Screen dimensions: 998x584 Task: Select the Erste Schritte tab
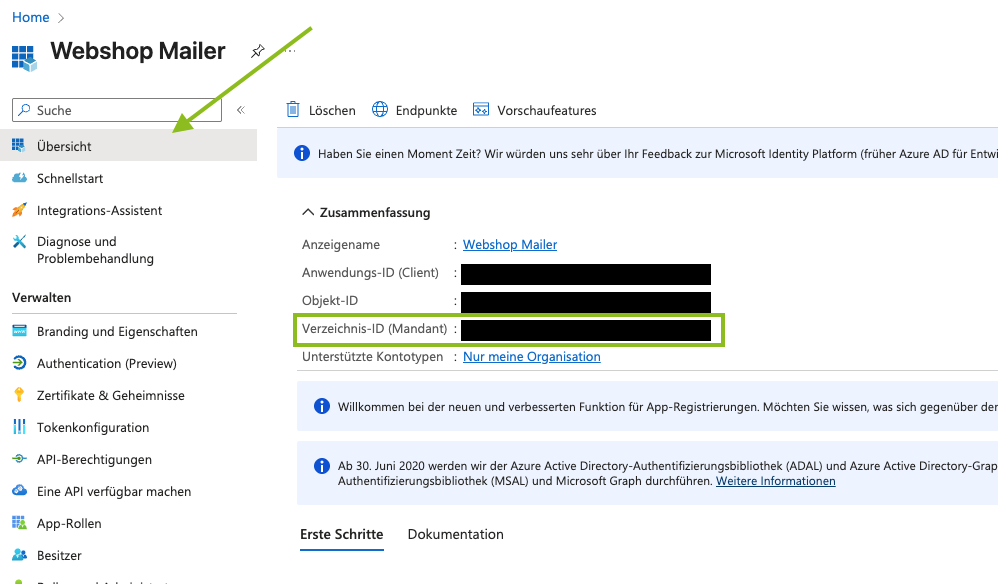pyautogui.click(x=341, y=534)
